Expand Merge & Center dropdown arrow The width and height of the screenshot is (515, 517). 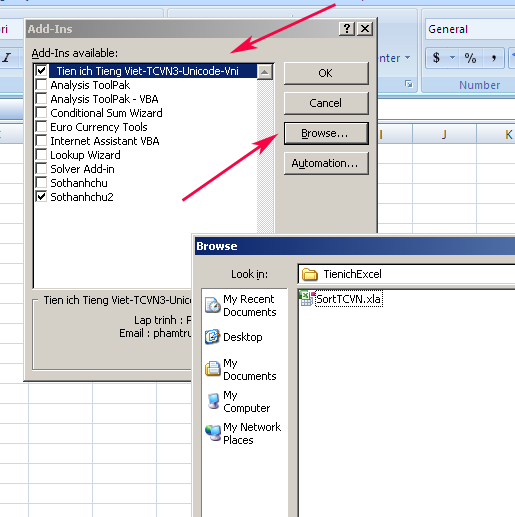coord(408,58)
